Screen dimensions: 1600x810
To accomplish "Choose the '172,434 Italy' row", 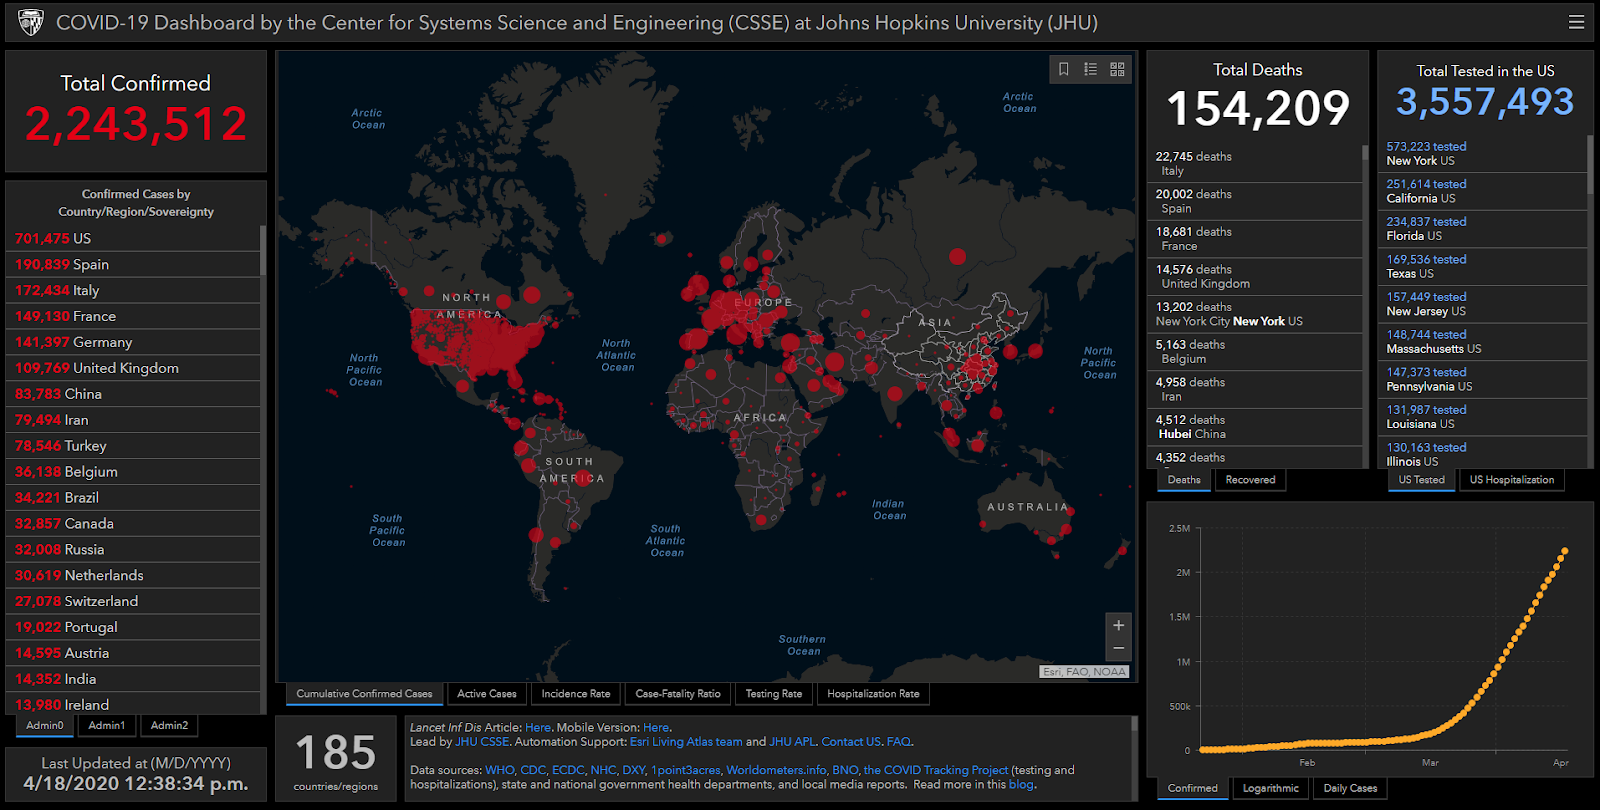I will coord(134,290).
